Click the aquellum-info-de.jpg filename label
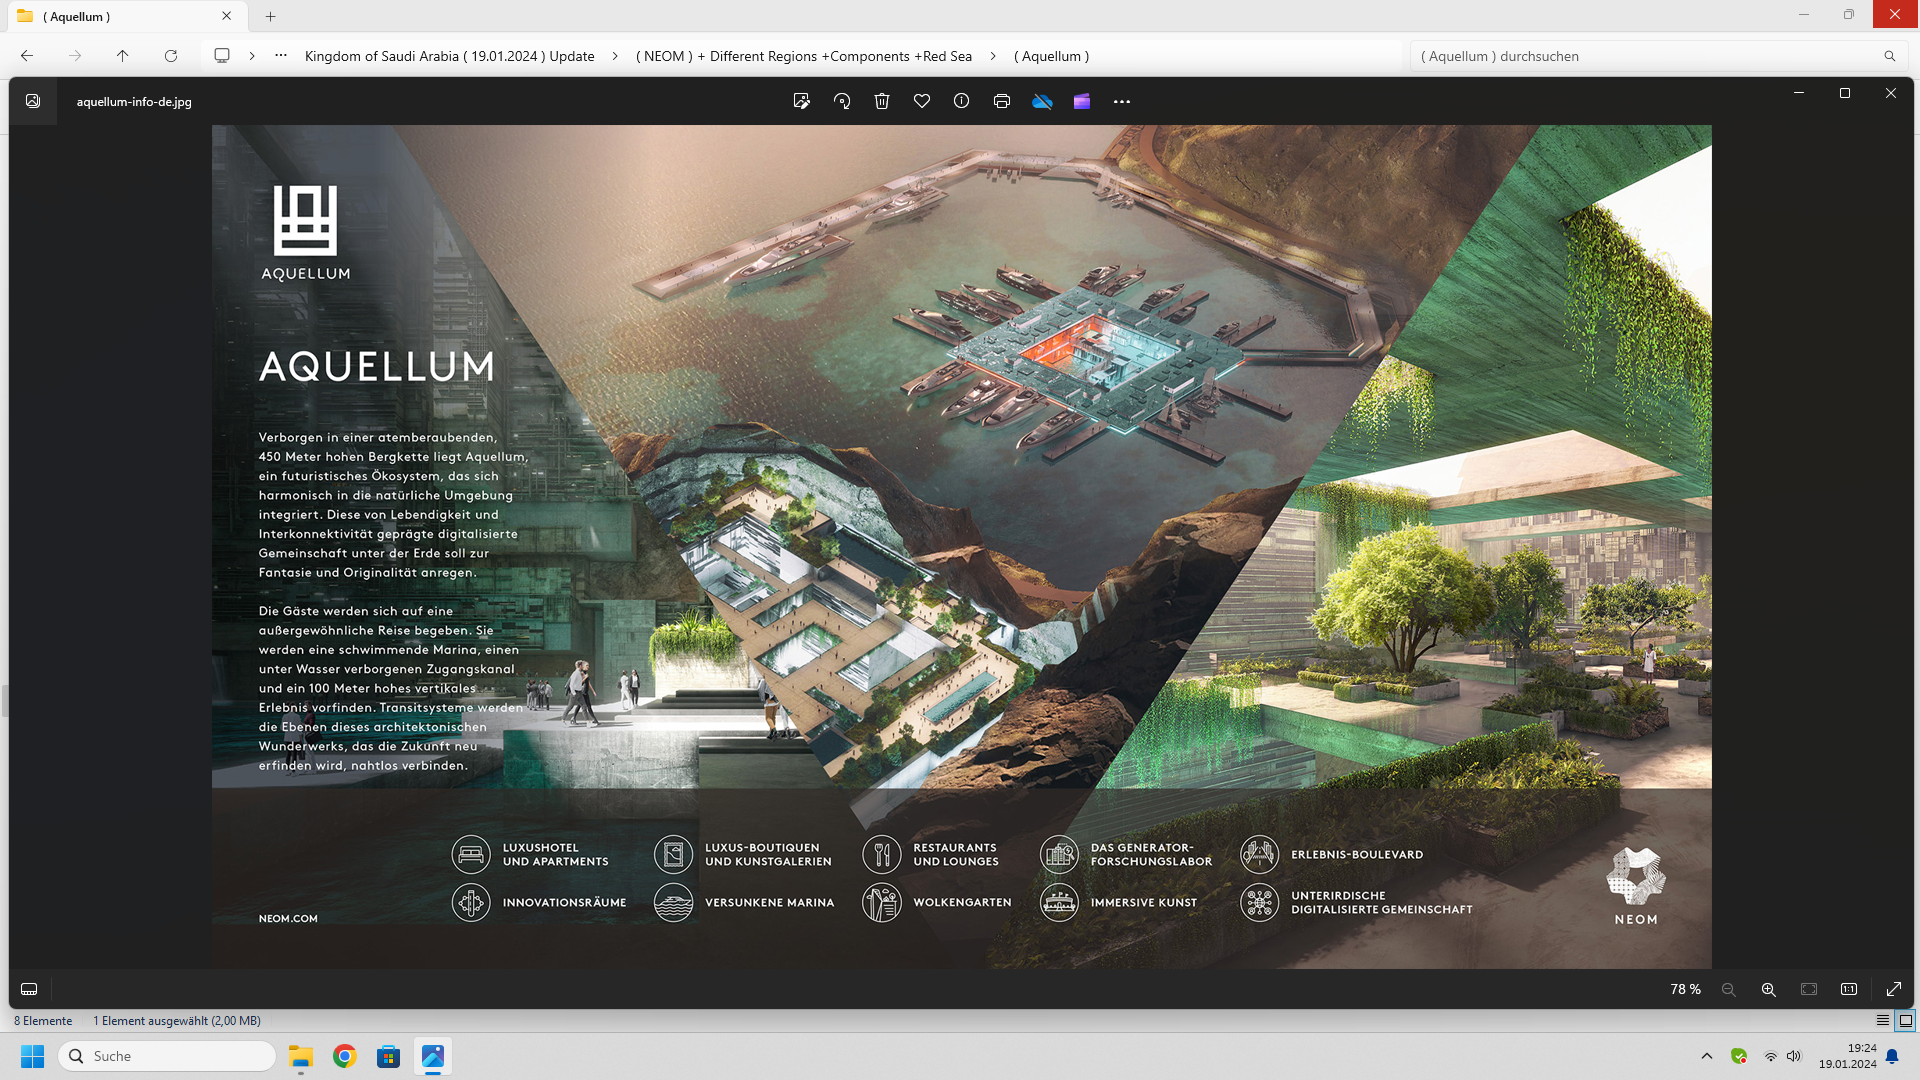 134,101
